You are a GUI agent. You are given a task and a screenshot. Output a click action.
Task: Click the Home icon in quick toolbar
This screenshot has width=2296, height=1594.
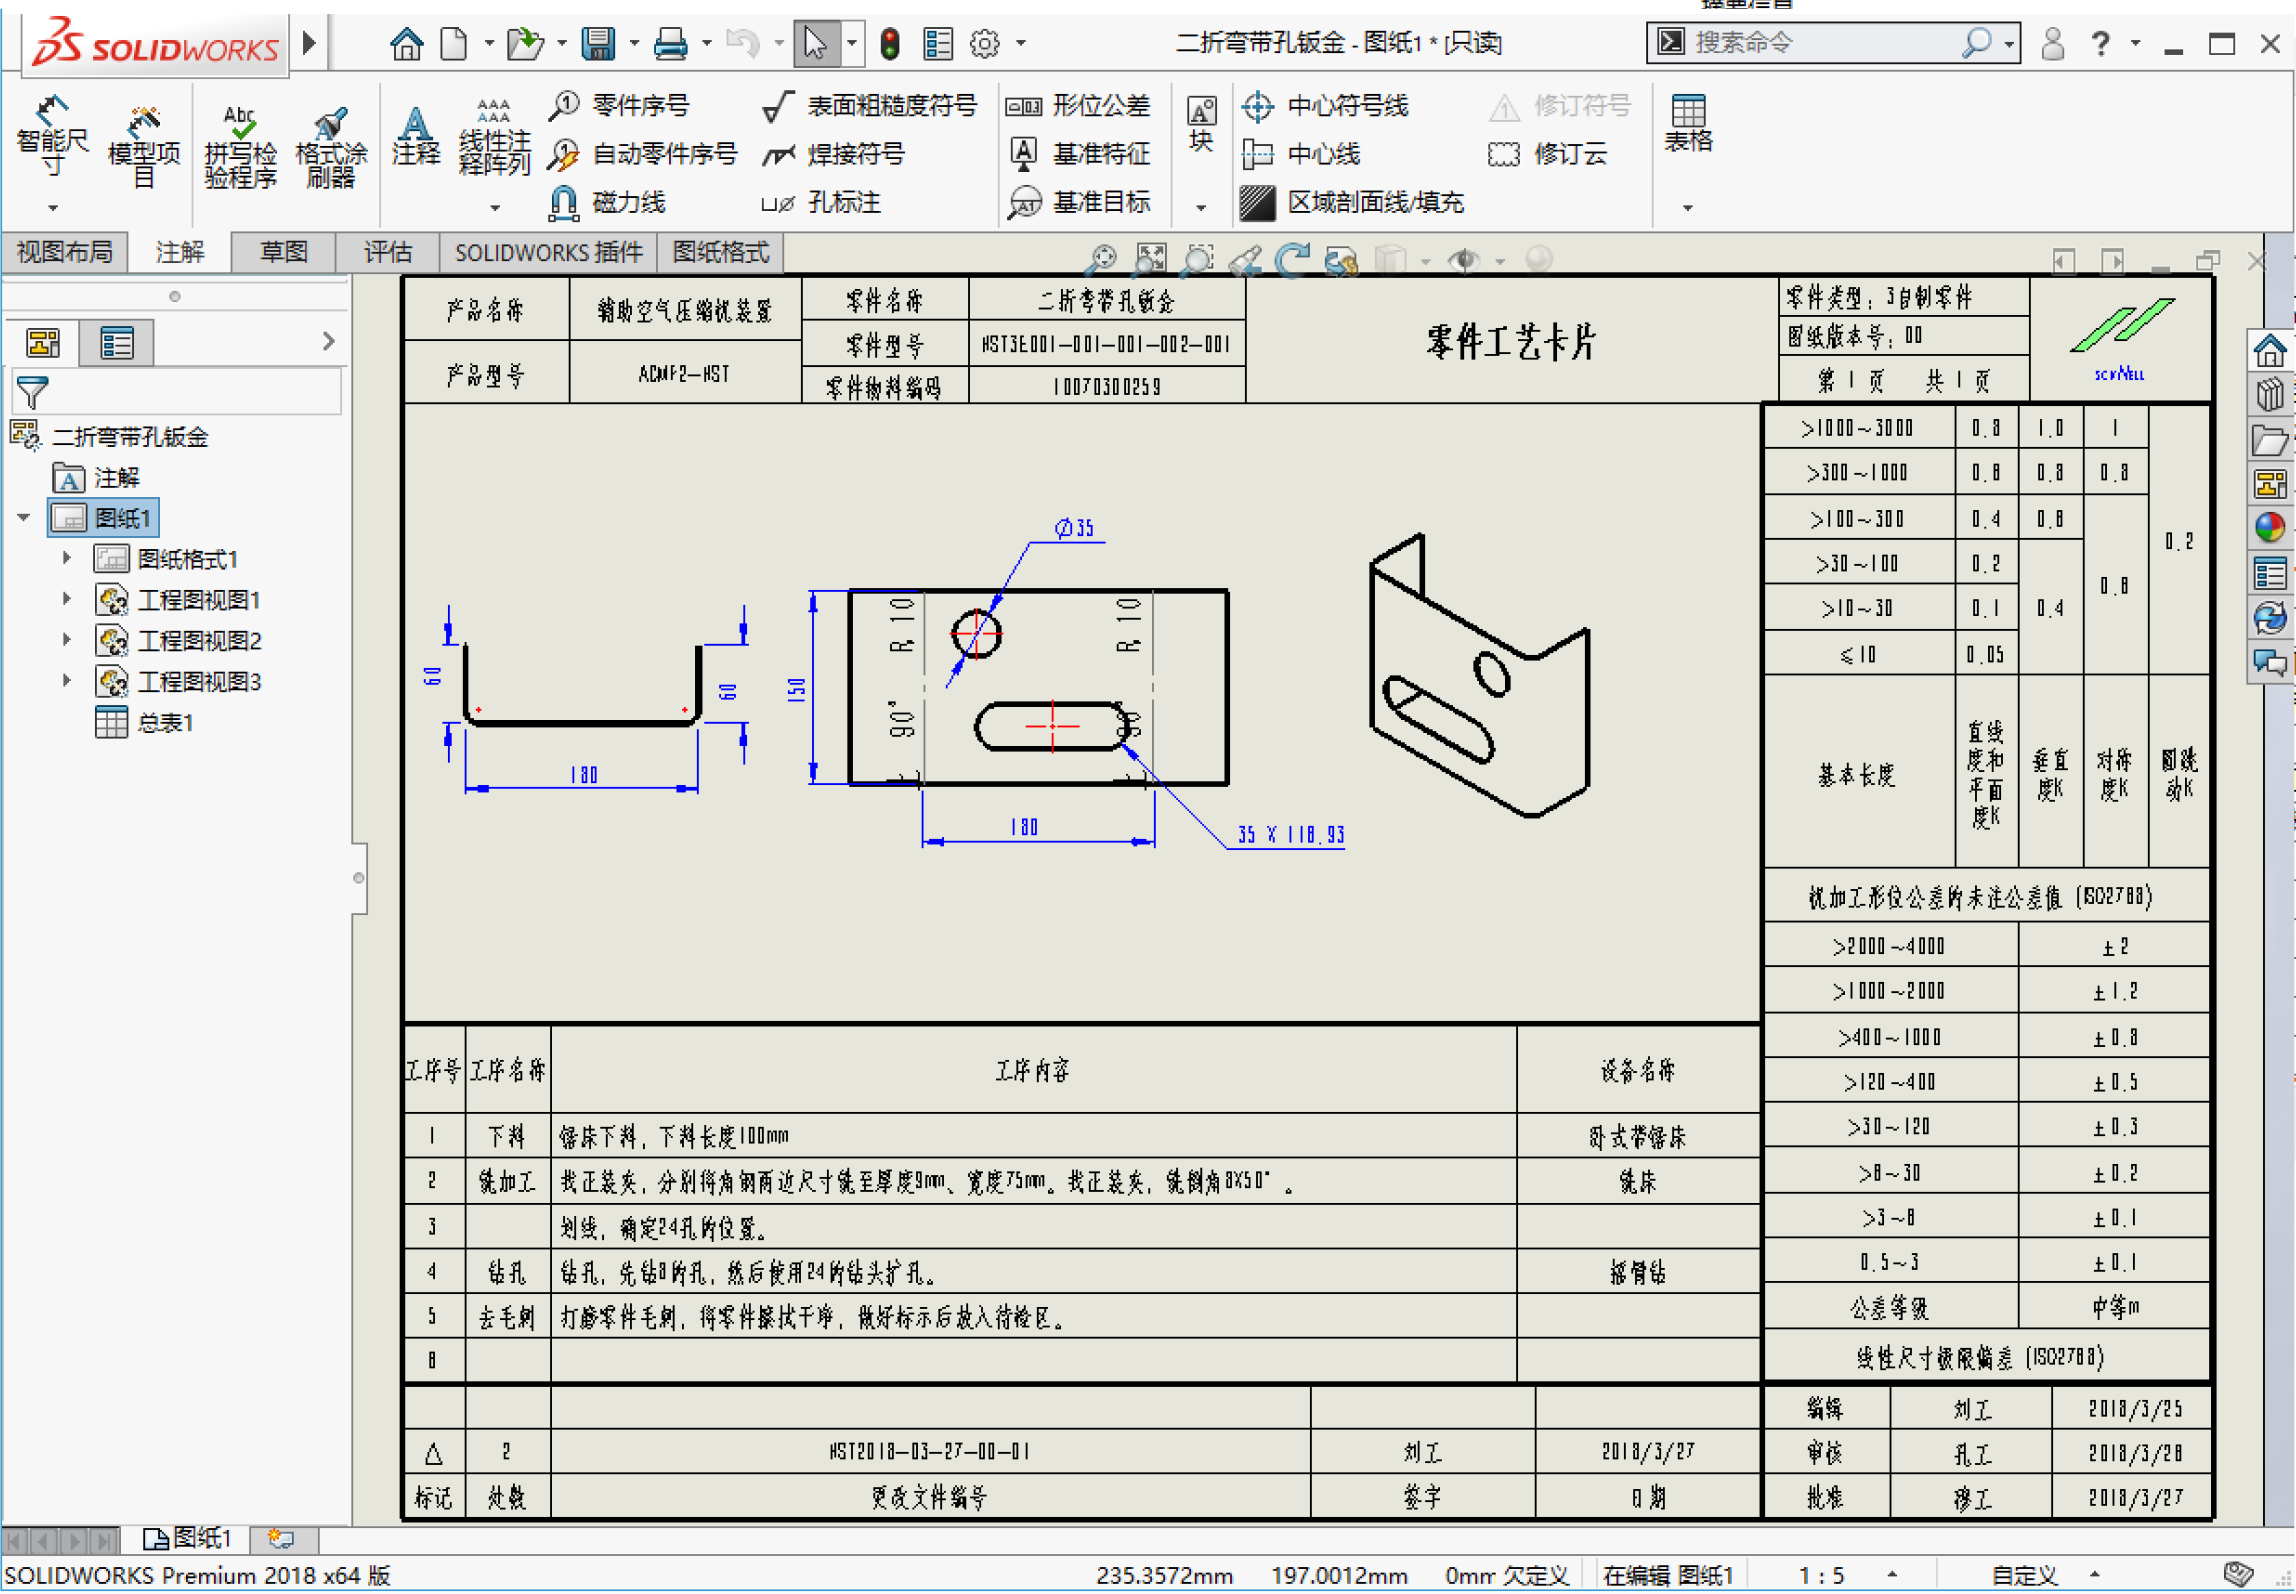(x=406, y=43)
